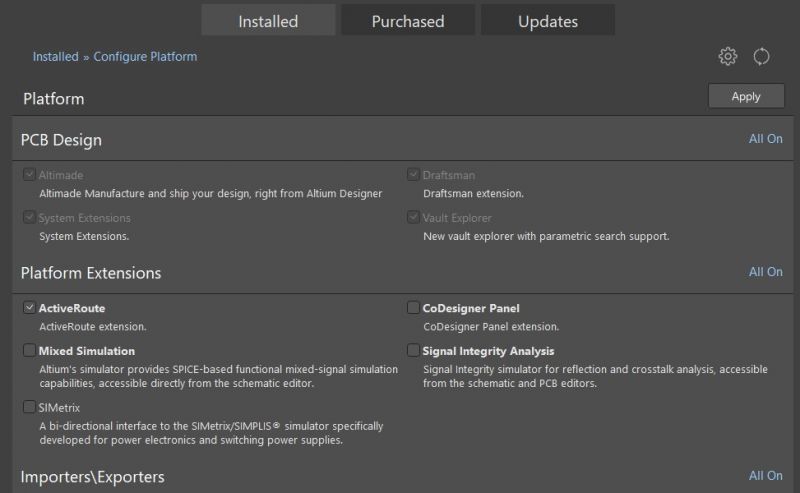This screenshot has width=800, height=493.
Task: Switch to the Purchased tab
Action: pyautogui.click(x=408, y=21)
